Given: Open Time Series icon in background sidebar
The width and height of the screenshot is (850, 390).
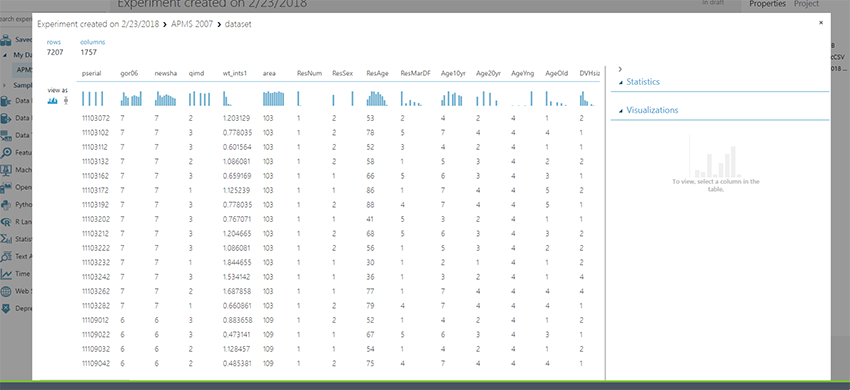Looking at the screenshot, I should click(7, 274).
